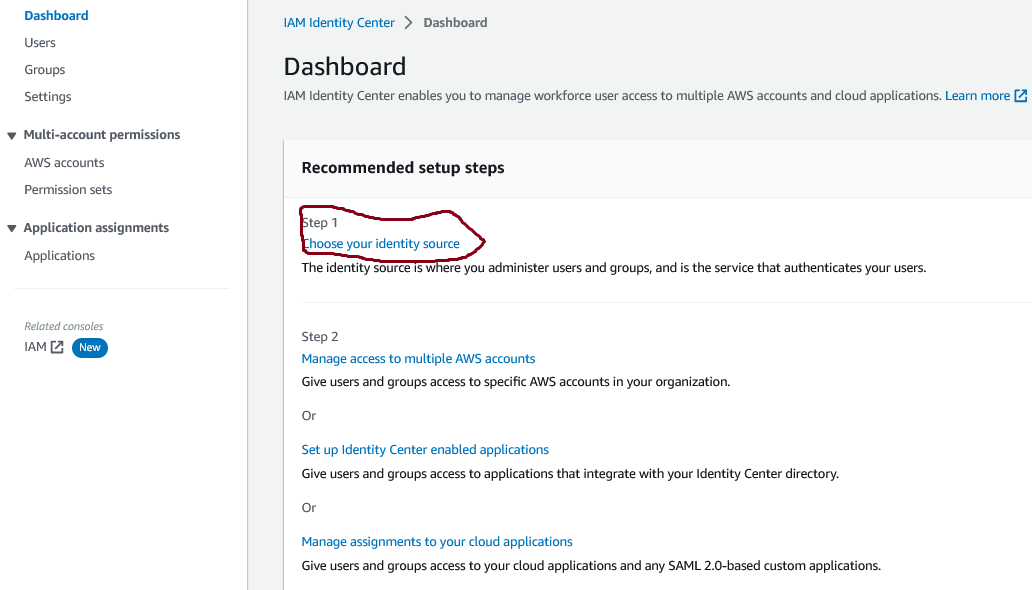Open Permission sets in the sidebar
Screen dimensions: 1032x590
(68, 190)
